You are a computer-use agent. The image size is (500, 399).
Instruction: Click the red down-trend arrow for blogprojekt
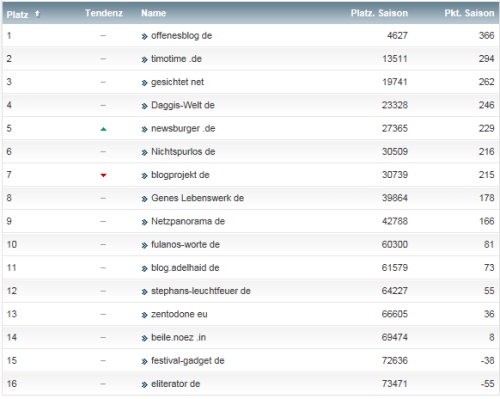click(x=103, y=175)
